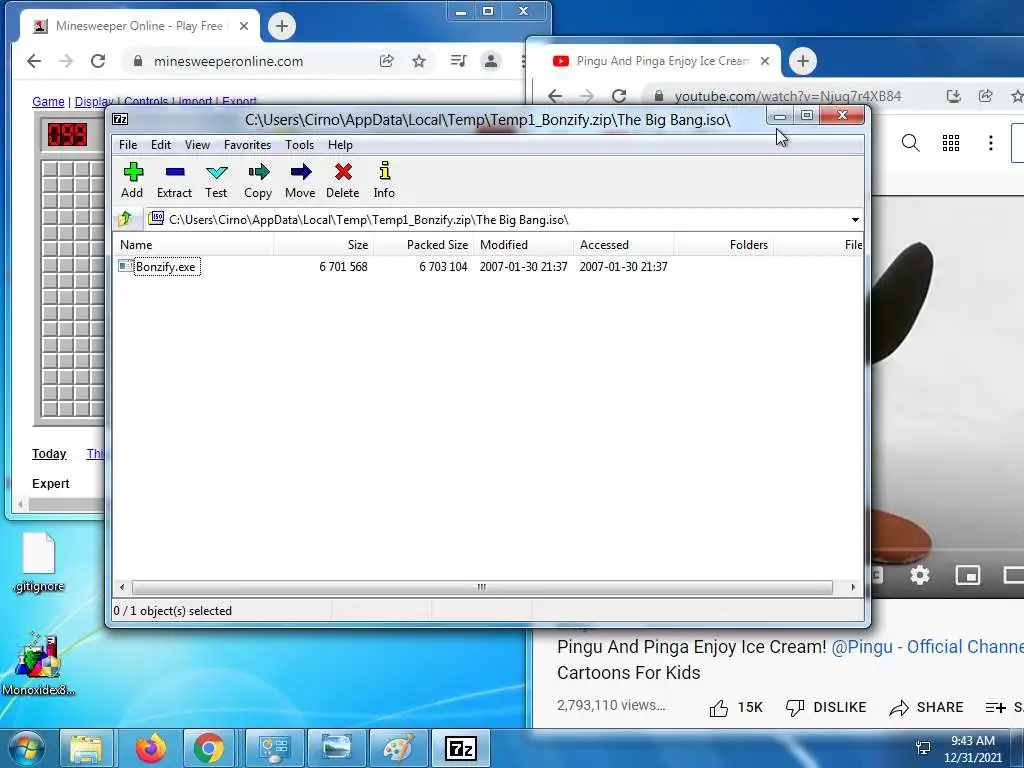
Task: Sort by the Folders column header
Action: click(x=724, y=245)
